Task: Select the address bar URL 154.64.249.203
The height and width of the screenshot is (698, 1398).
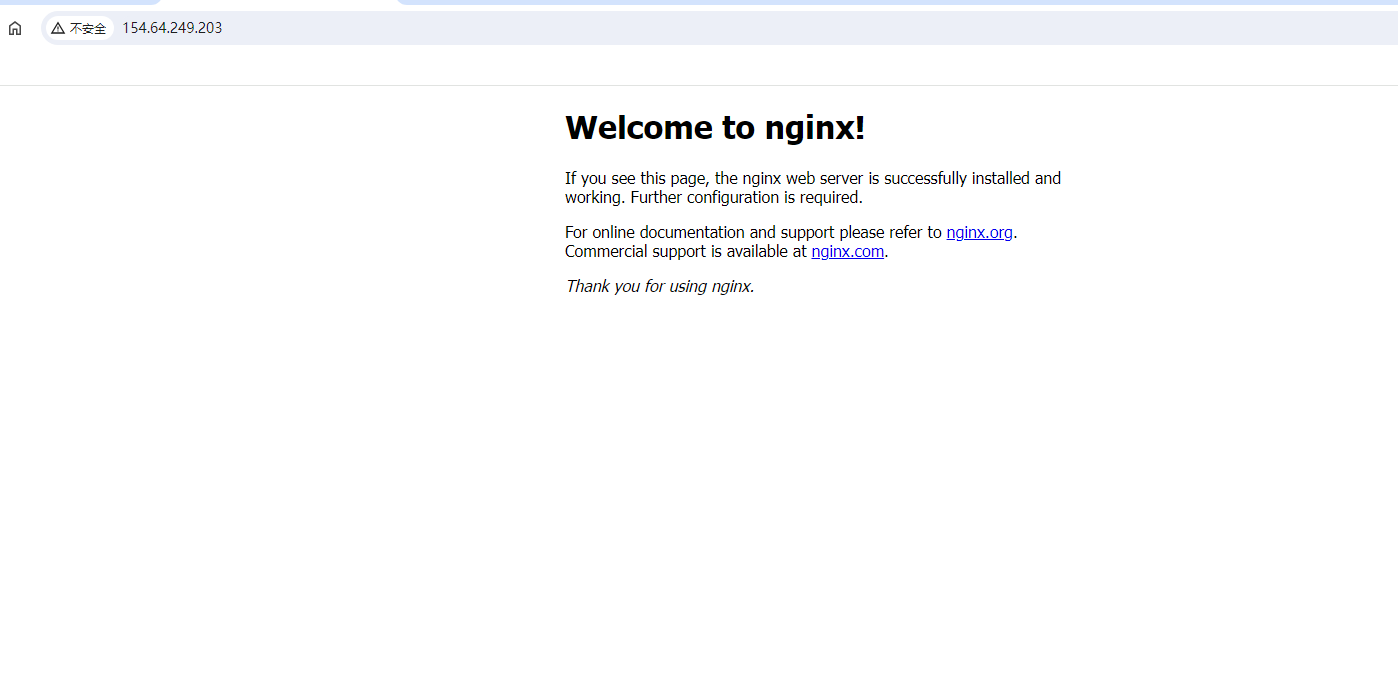Action: coord(172,28)
